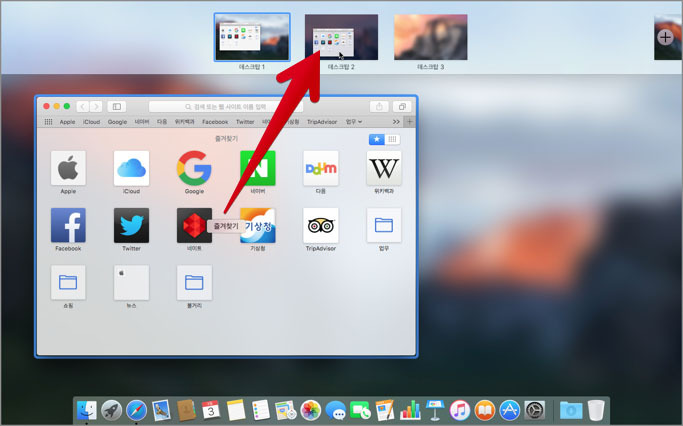This screenshot has height=426, width=683.
Task: Toggle Safari sidebar button
Action: tap(117, 106)
